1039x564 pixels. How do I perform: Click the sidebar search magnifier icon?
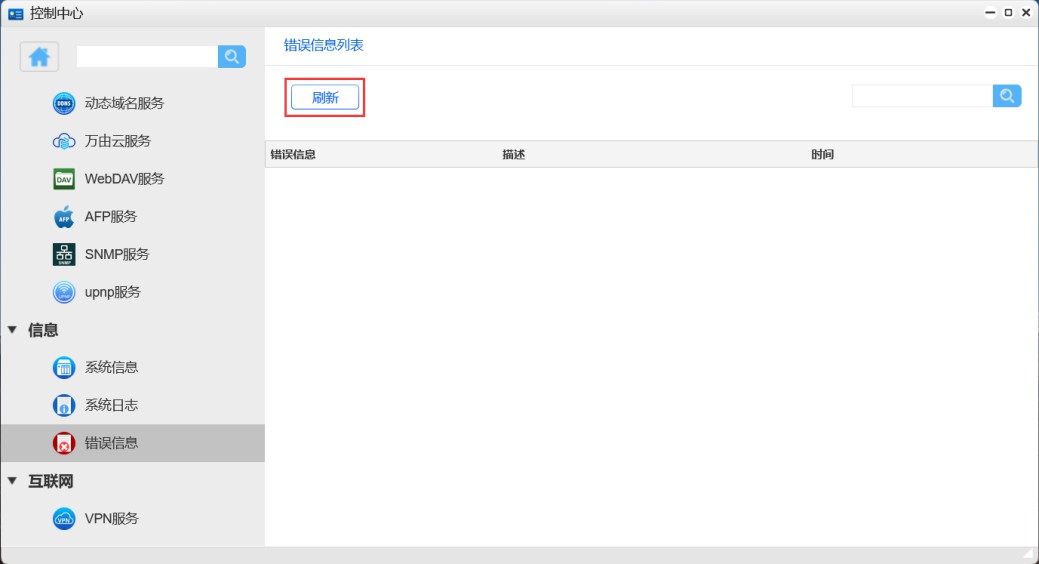[x=232, y=57]
